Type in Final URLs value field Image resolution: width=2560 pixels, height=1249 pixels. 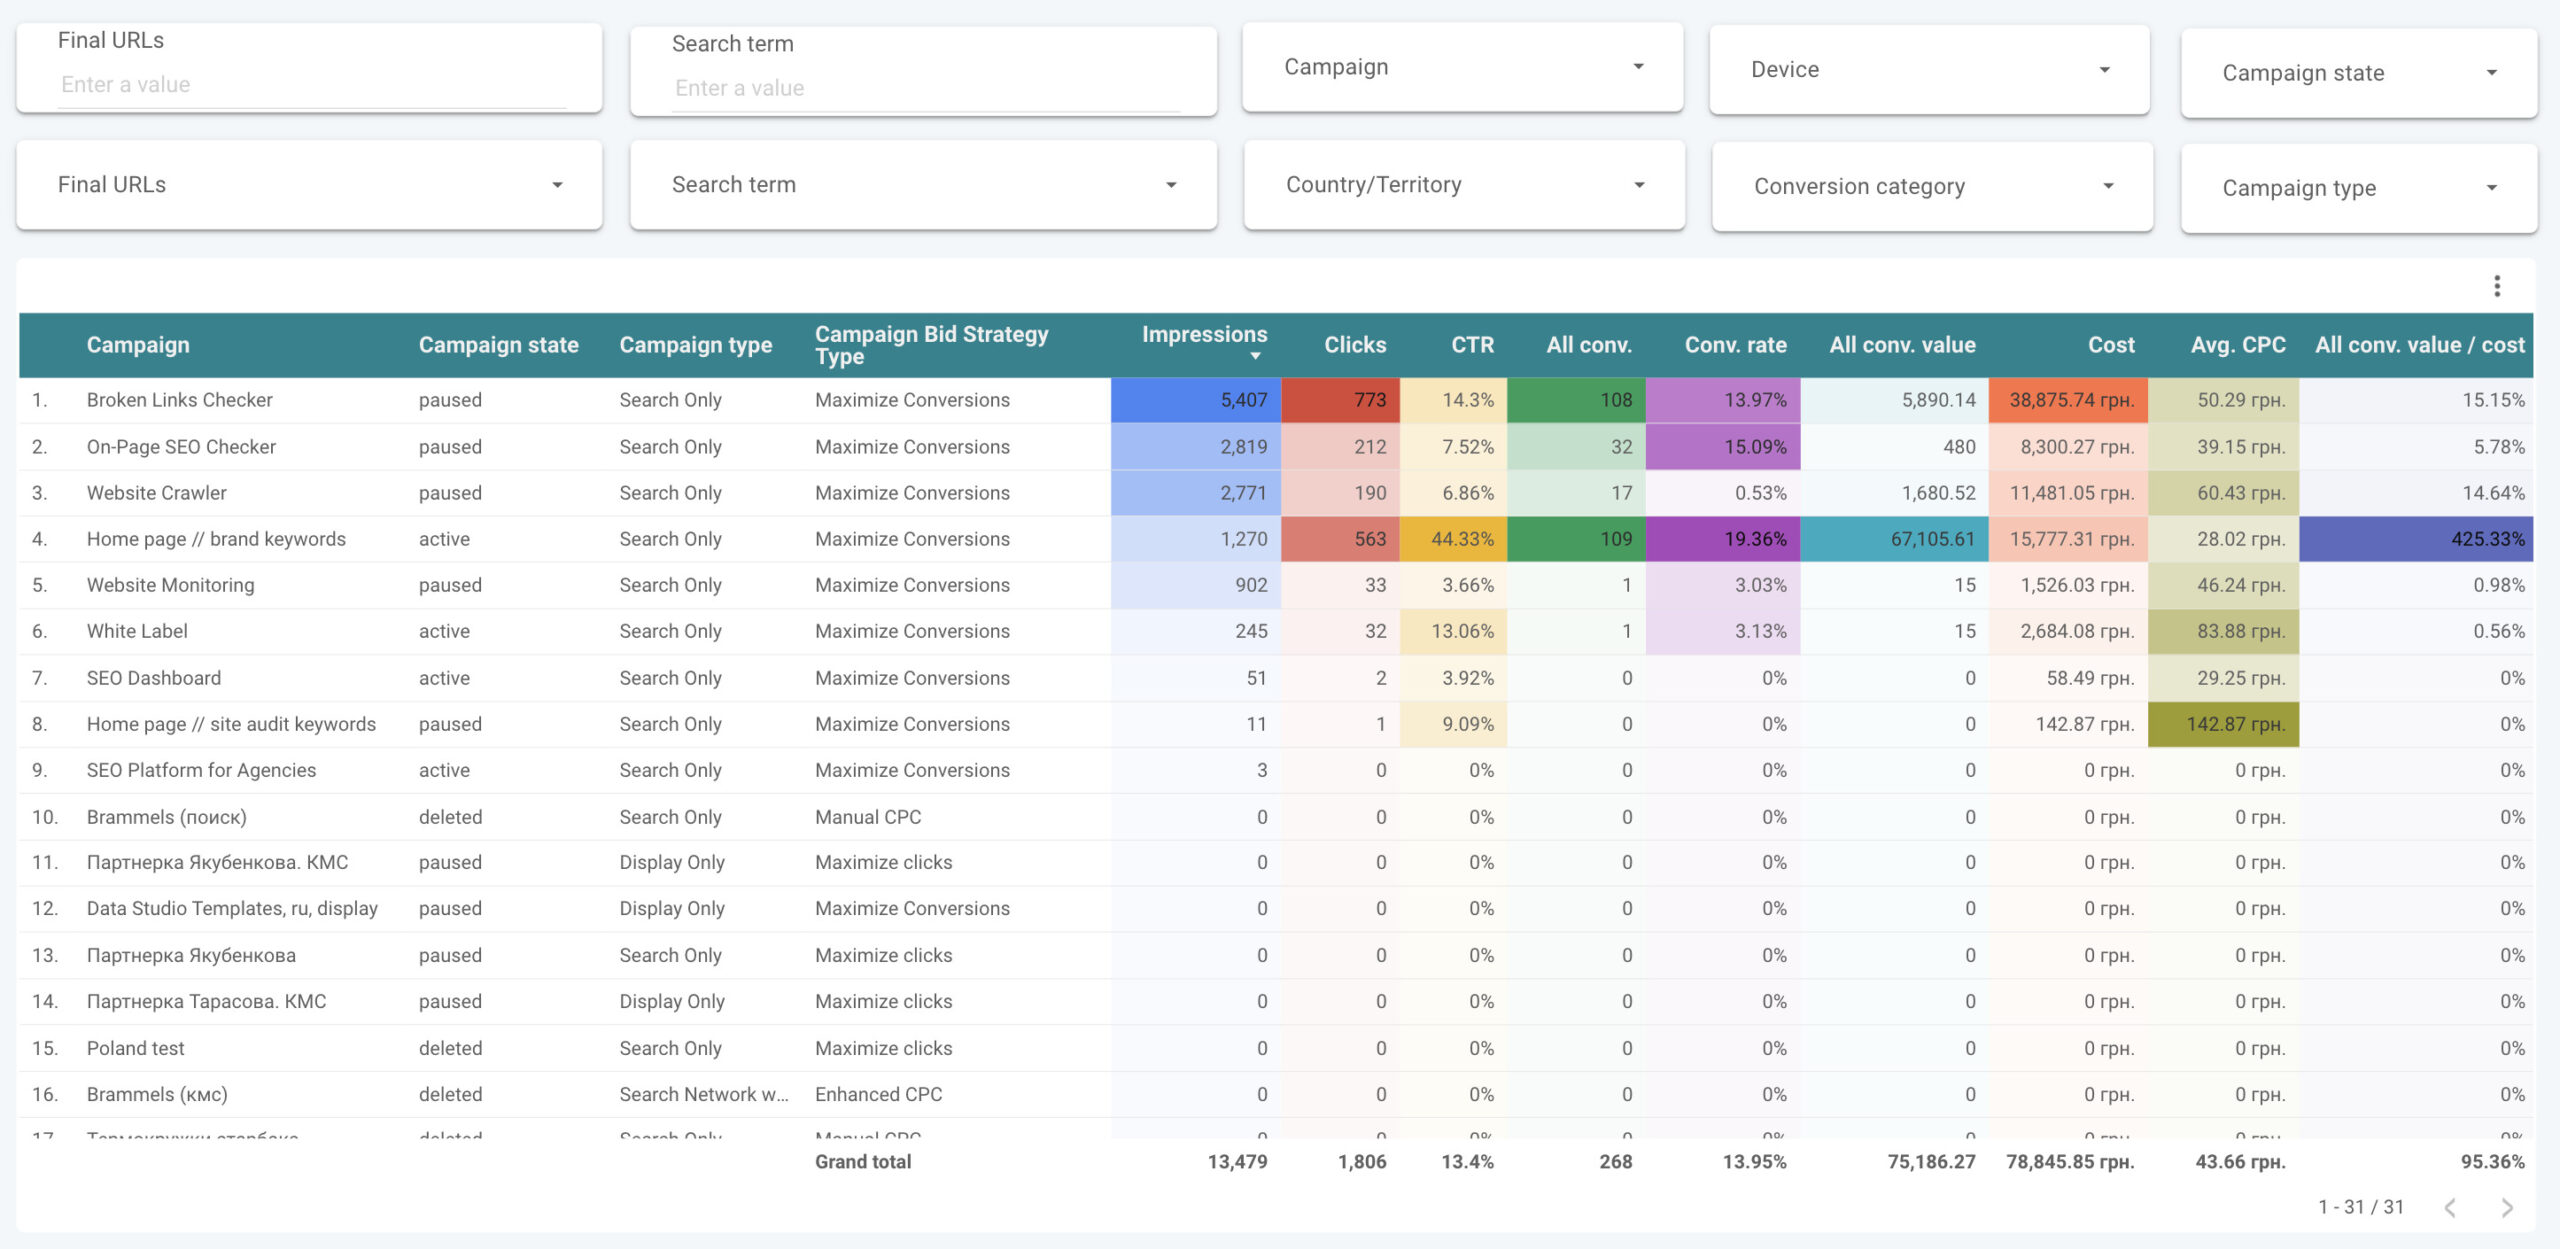coord(310,85)
